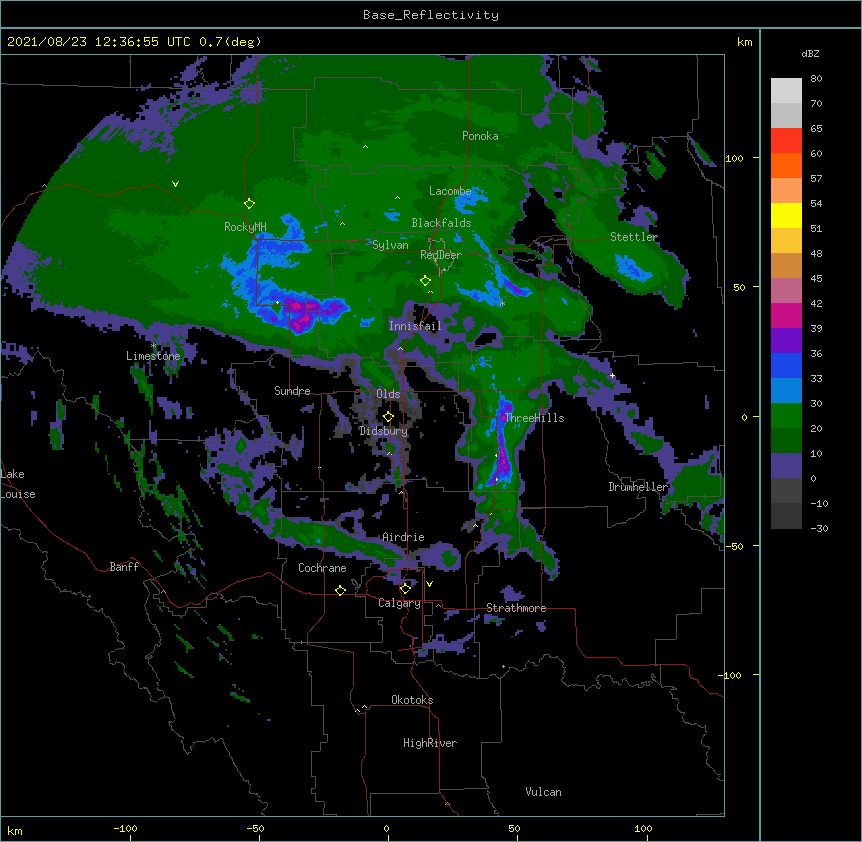Click the Base_Reflectivity title text

coord(431,15)
